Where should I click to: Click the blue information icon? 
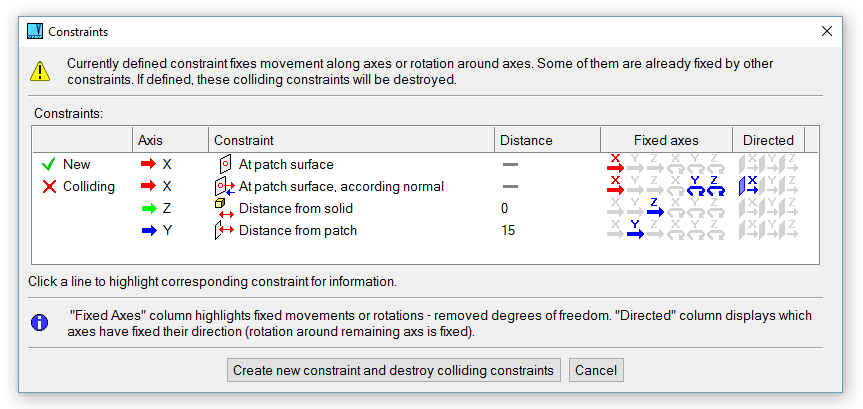point(39,322)
